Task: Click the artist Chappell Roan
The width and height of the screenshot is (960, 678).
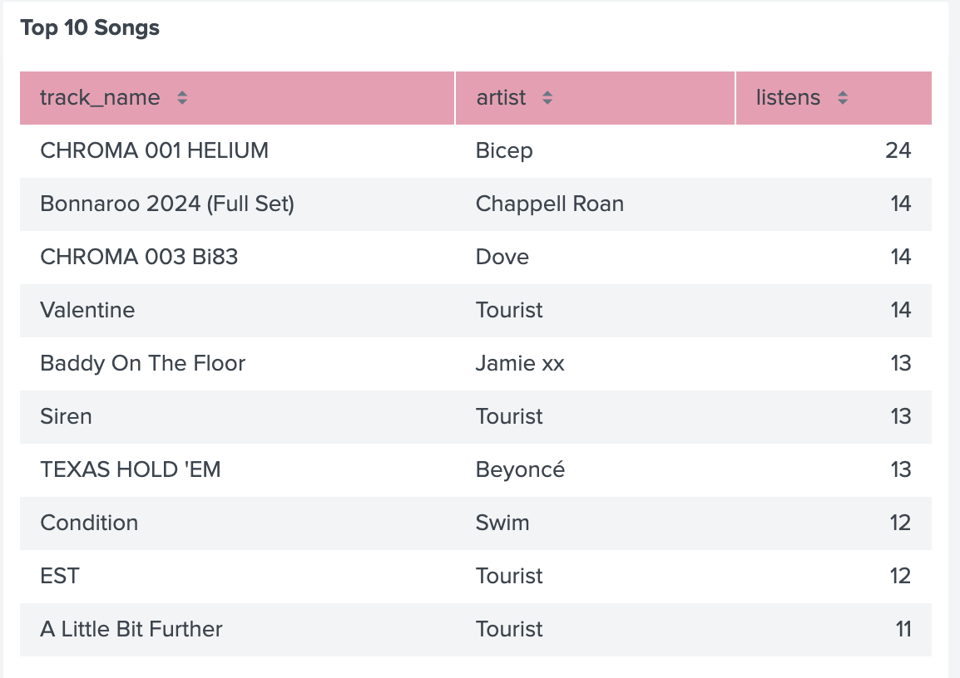Action: coord(549,203)
